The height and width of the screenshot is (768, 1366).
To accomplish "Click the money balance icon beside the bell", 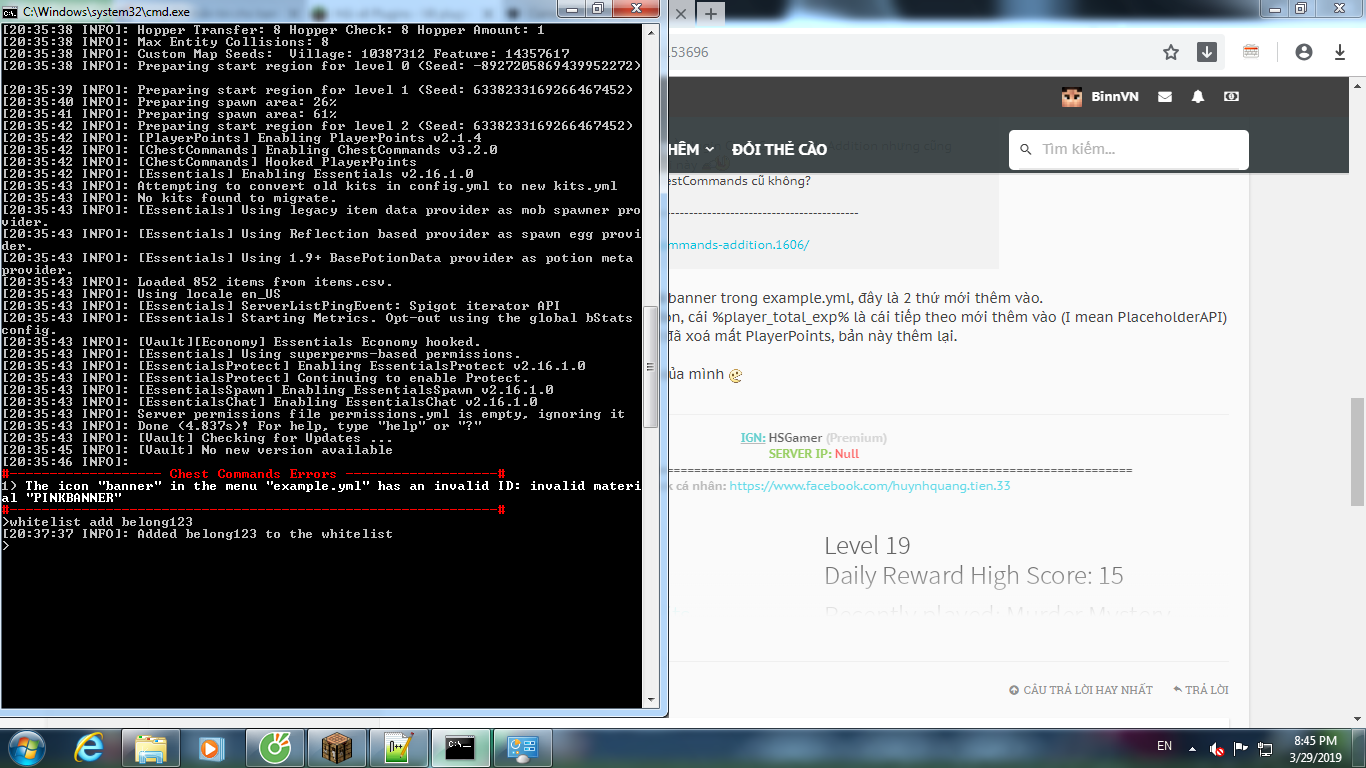I will [x=1231, y=97].
